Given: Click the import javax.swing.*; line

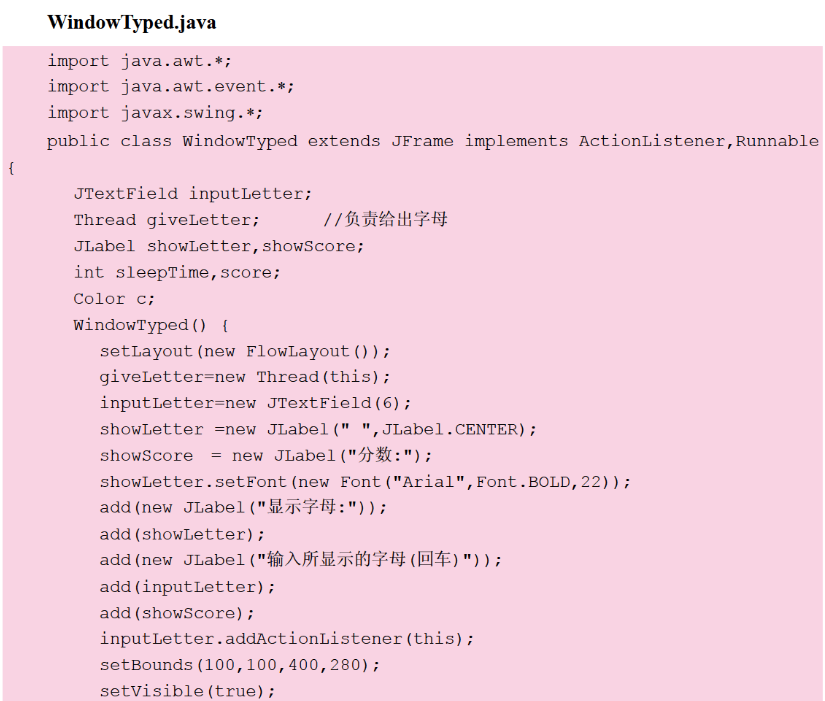Looking at the screenshot, I should pos(155,113).
